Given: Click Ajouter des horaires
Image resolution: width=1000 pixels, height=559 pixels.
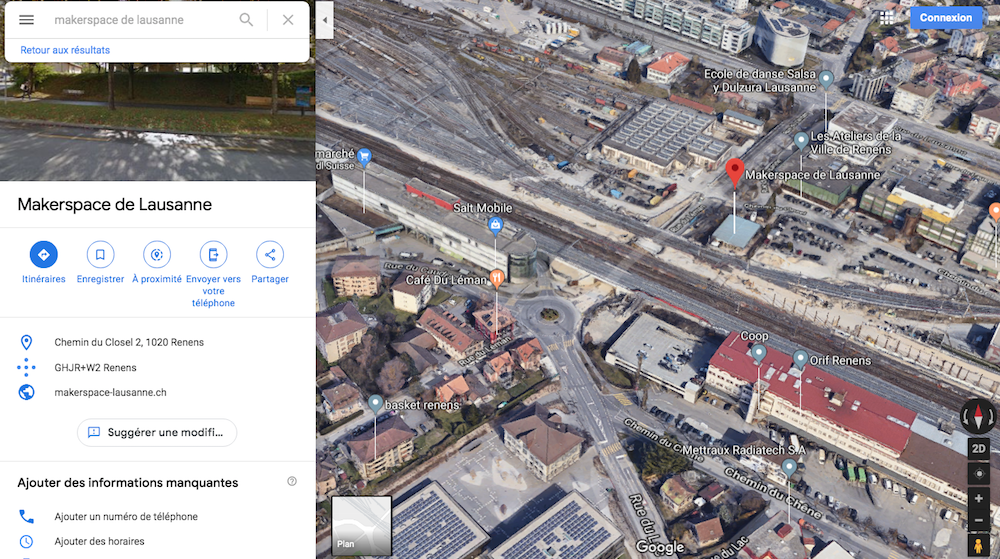Looking at the screenshot, I should 99,541.
